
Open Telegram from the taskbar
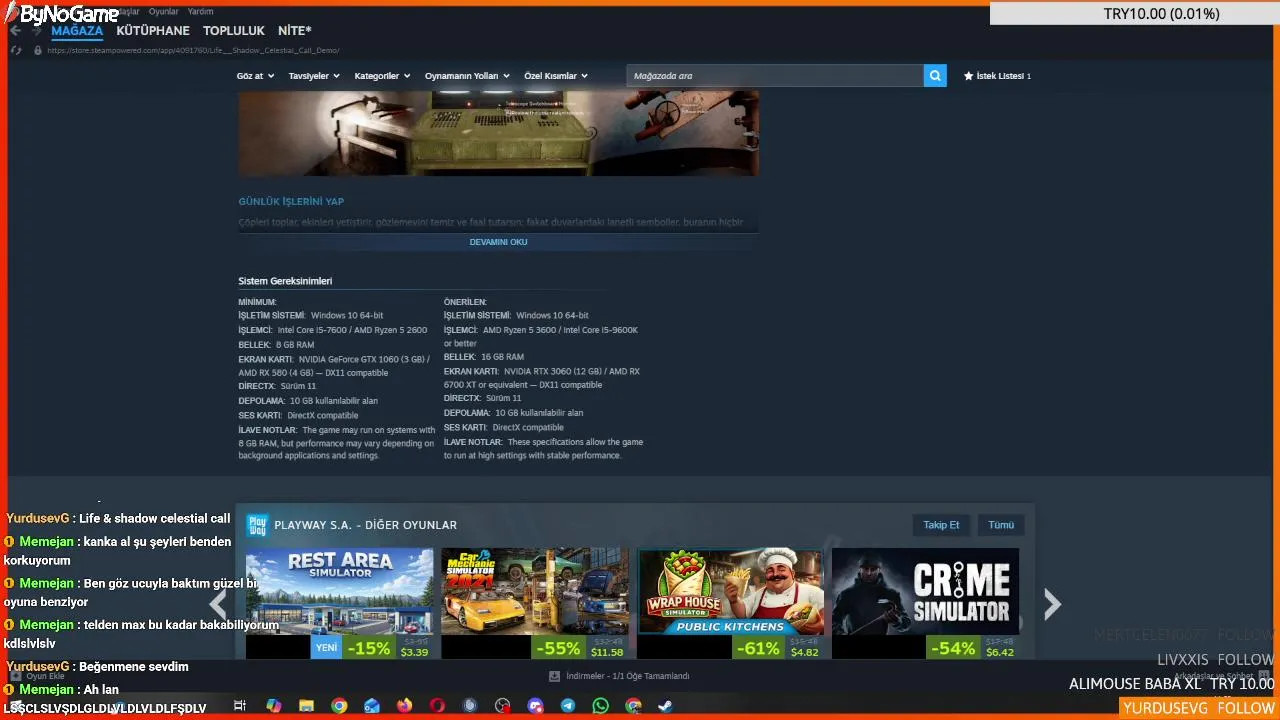pyautogui.click(x=568, y=706)
